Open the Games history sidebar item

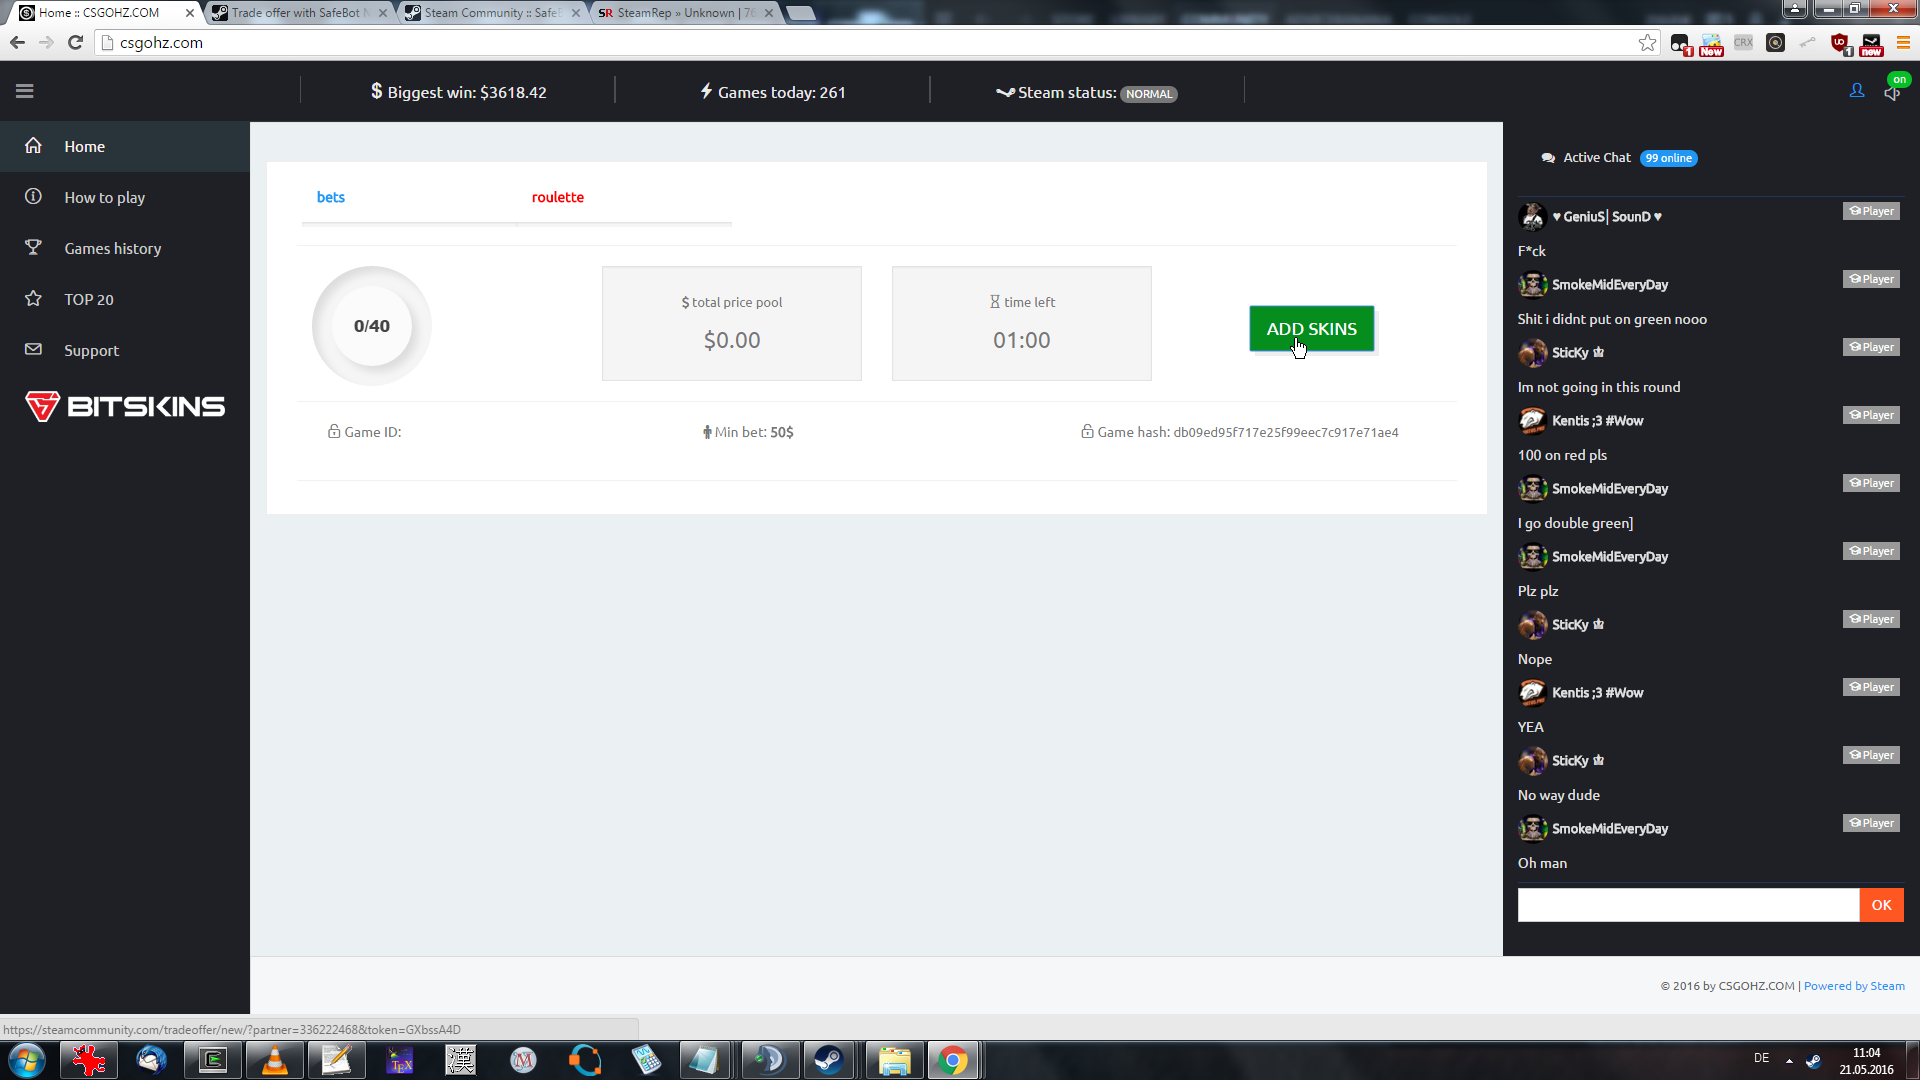pyautogui.click(x=112, y=248)
